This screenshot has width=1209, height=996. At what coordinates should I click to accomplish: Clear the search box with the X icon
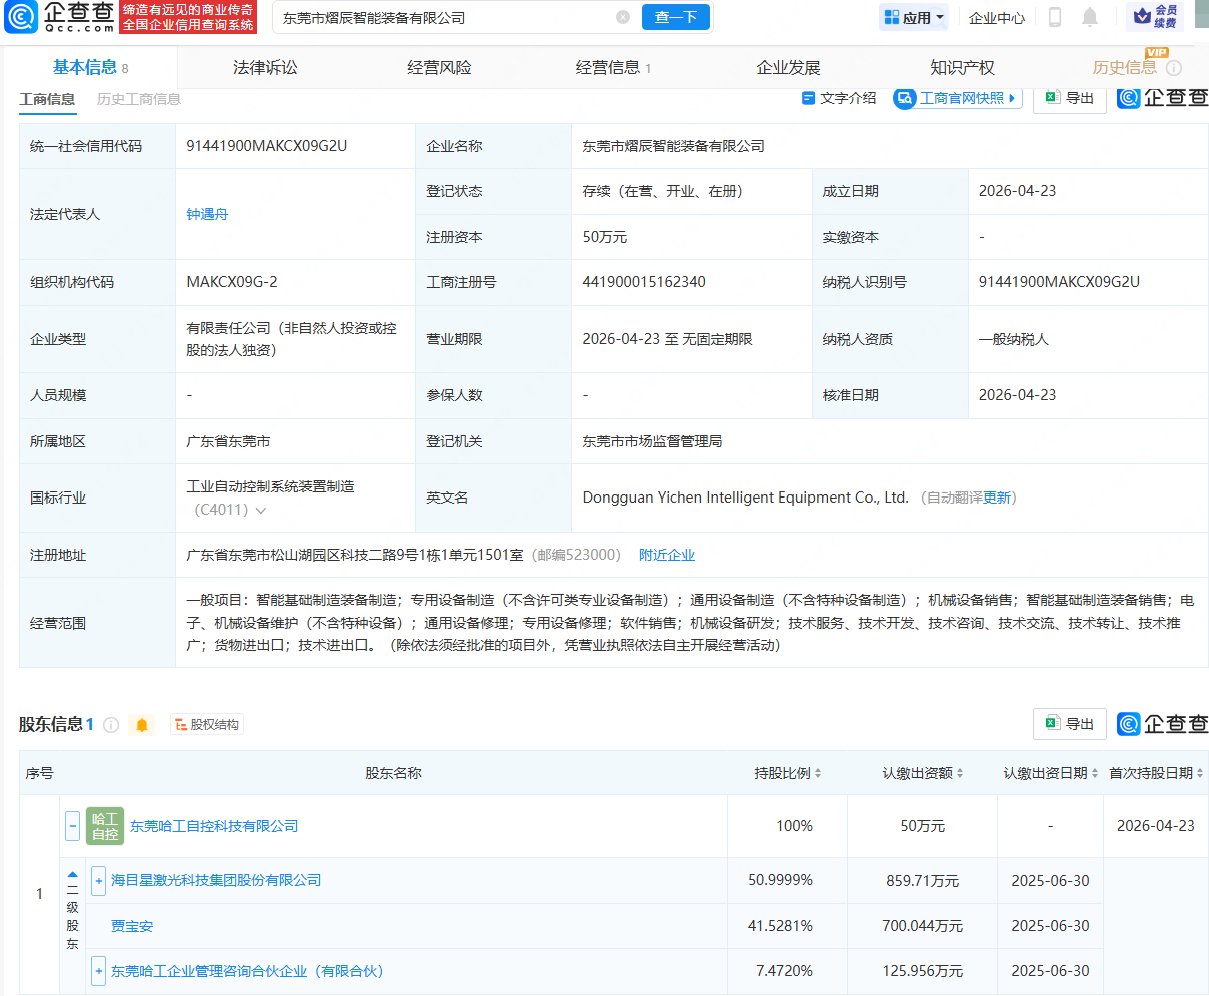coord(623,17)
